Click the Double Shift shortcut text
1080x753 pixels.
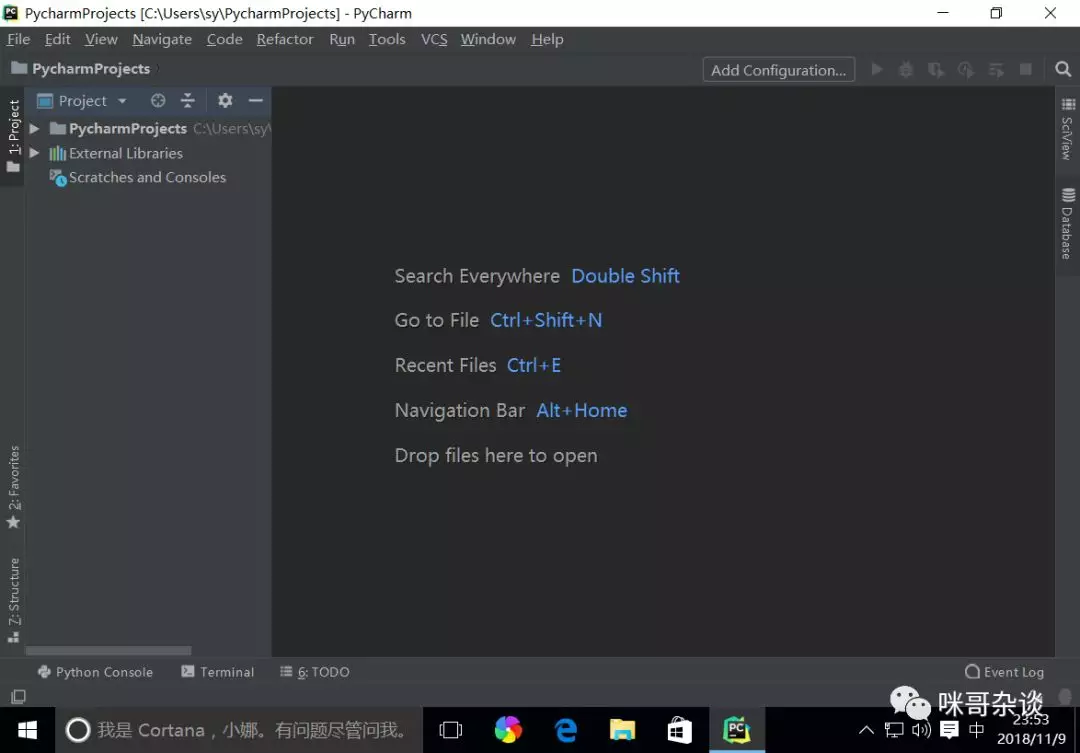point(625,276)
